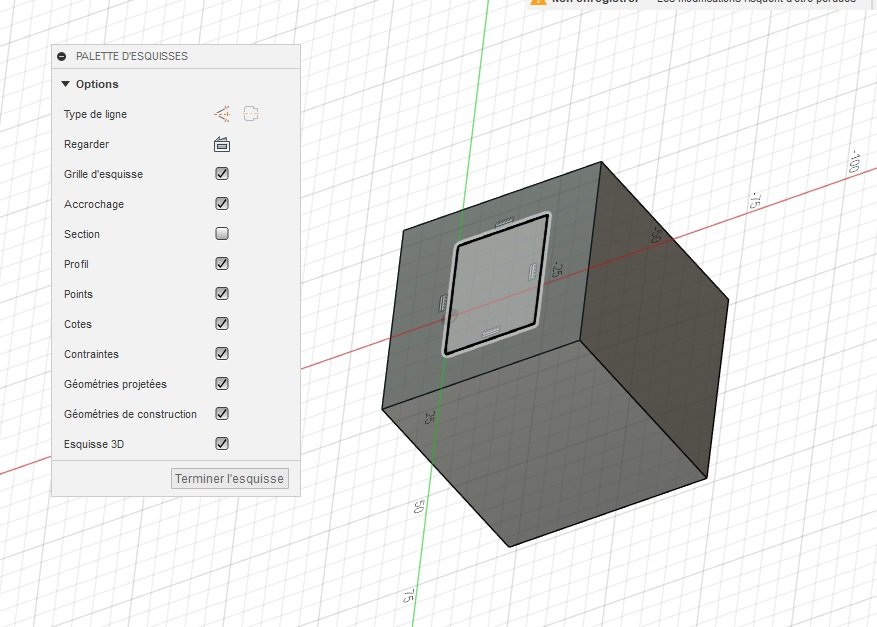877x627 pixels.
Task: Select the constraint glyph on rectangle's bottom edge
Action: [491, 333]
